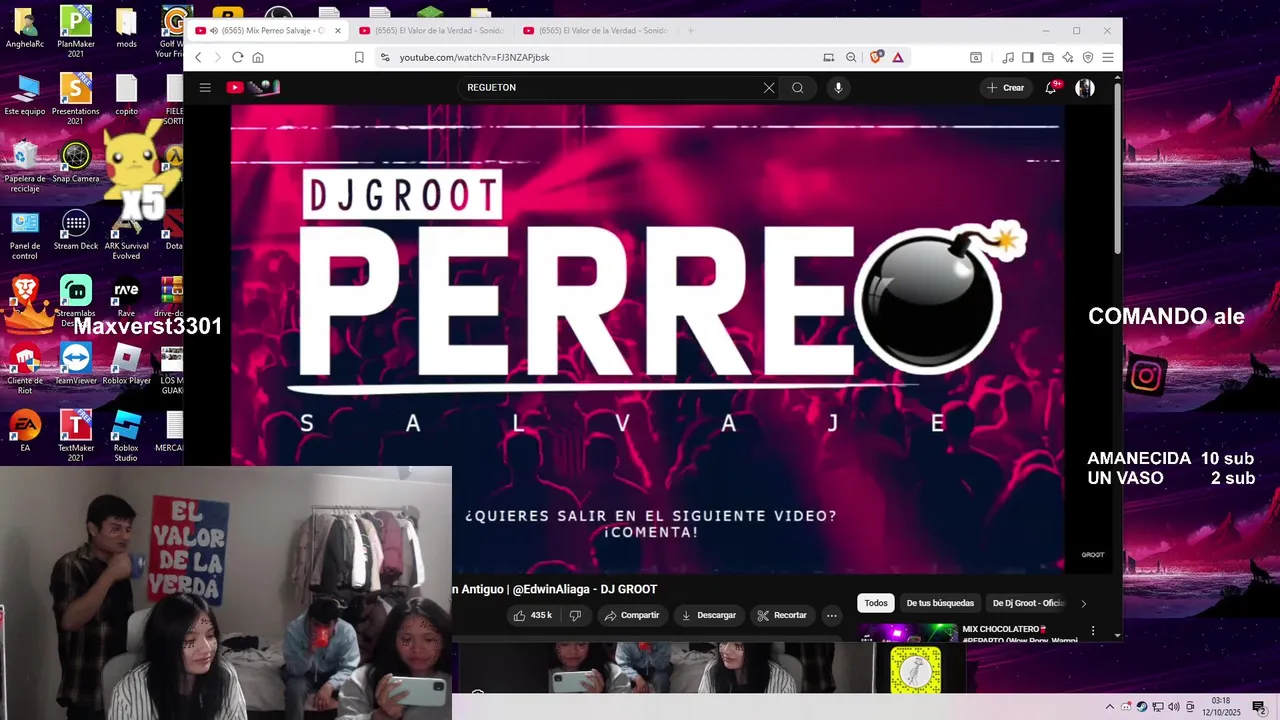
Task: Open more actions three-dot menu
Action: coord(831,616)
